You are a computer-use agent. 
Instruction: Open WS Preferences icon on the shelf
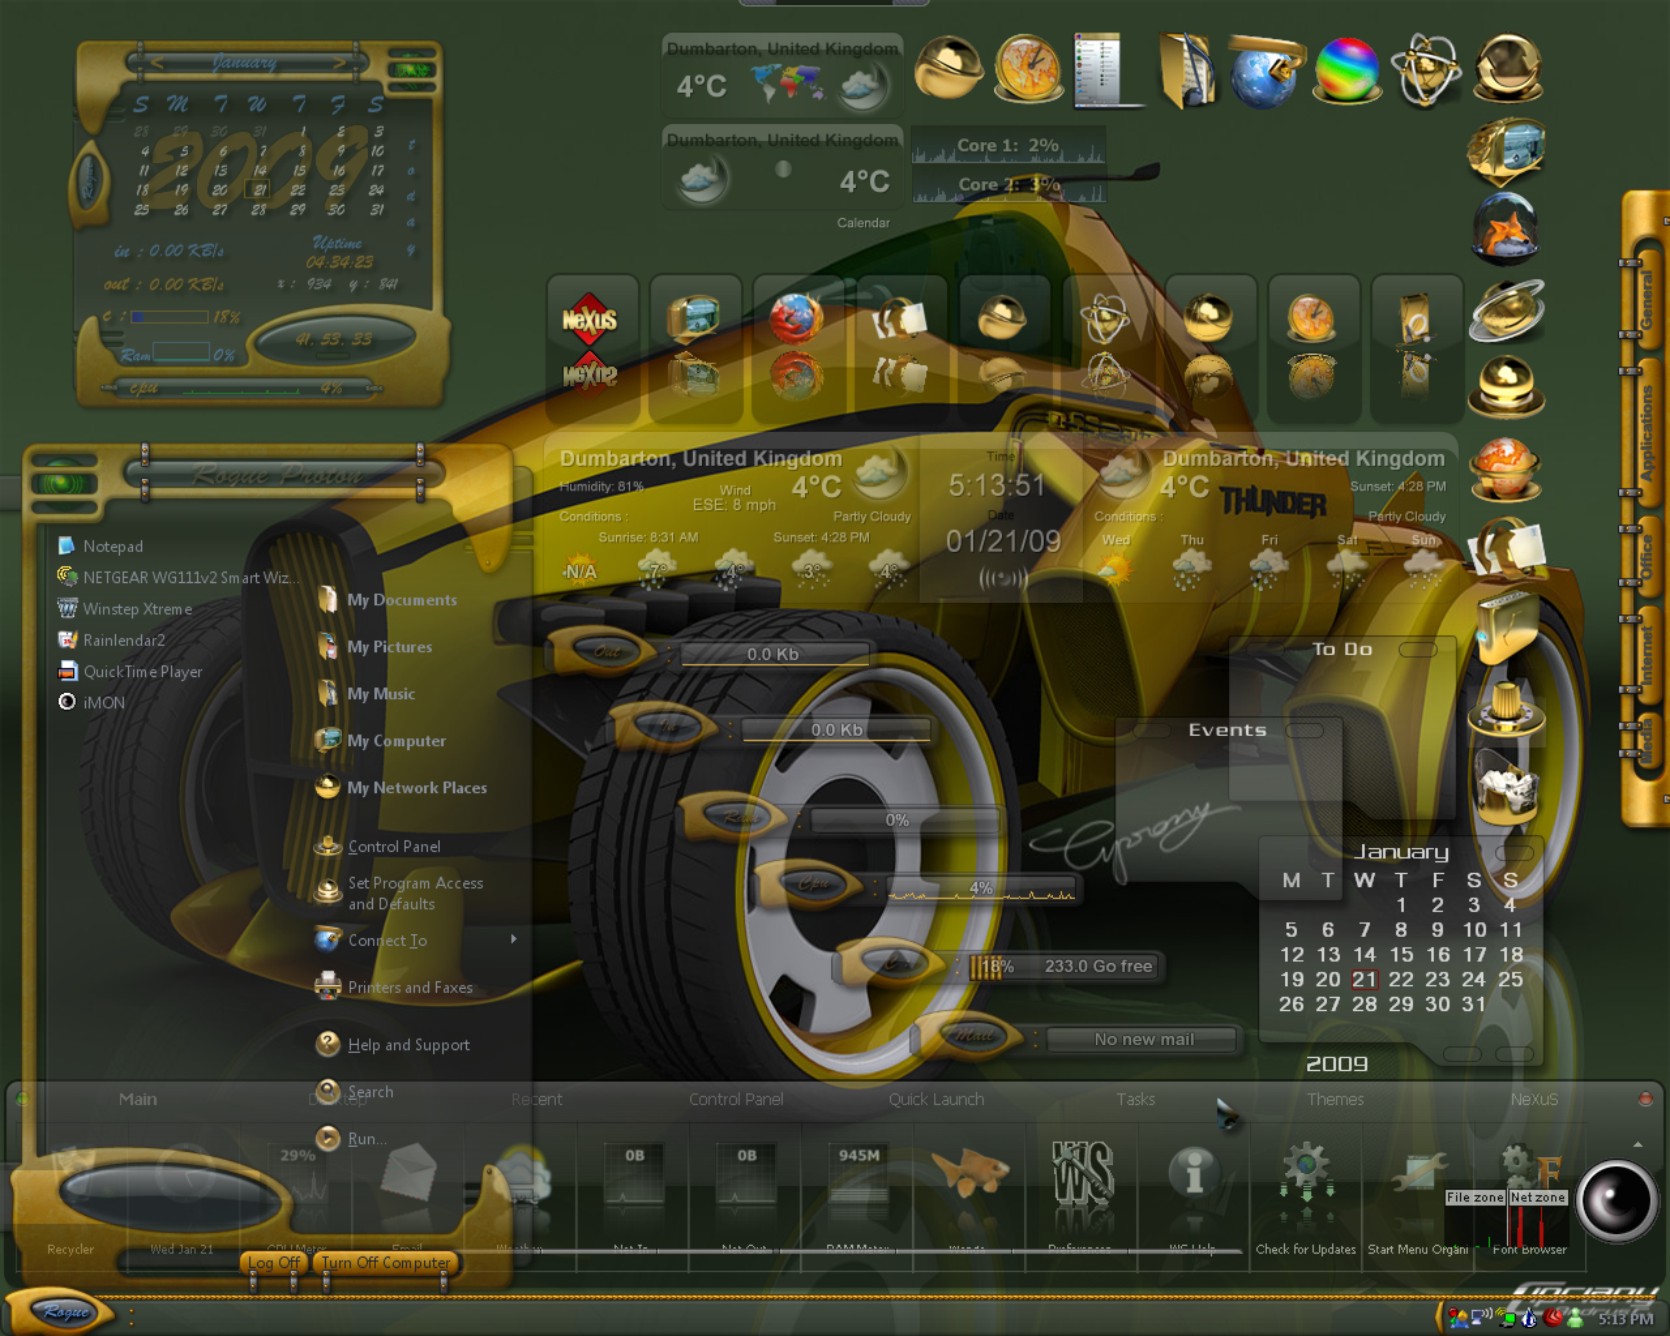point(1082,1172)
